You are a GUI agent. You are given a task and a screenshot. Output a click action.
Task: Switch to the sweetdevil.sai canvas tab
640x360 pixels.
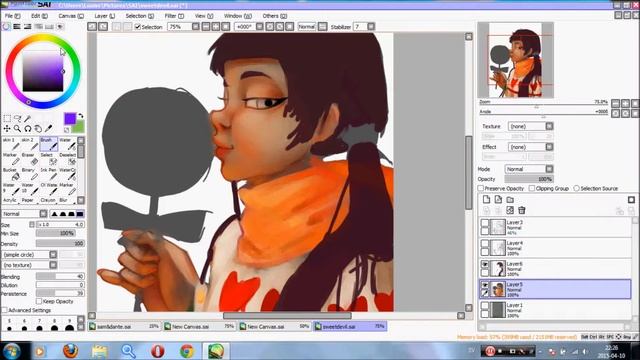tap(351, 327)
